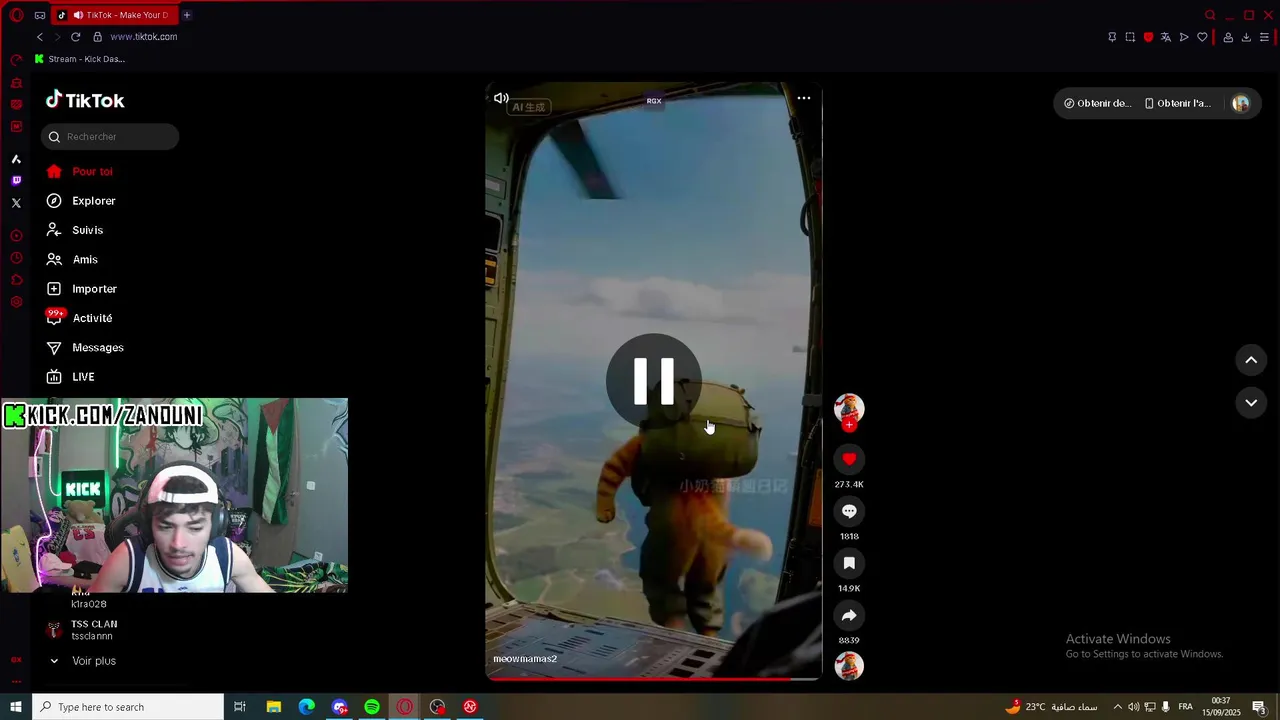1280x720 pixels.
Task: Reload the TikTok page
Action: pyautogui.click(x=75, y=37)
